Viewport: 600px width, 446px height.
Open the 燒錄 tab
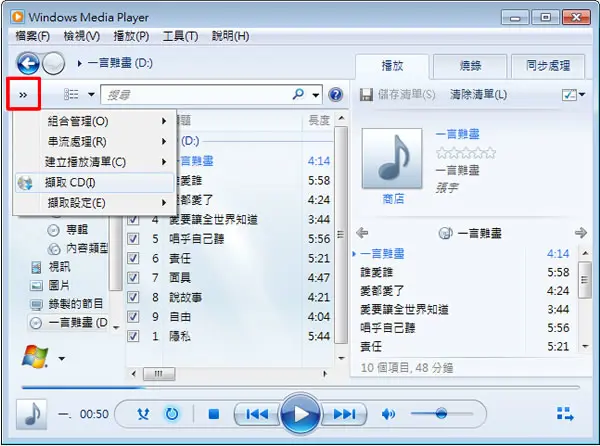pos(470,66)
